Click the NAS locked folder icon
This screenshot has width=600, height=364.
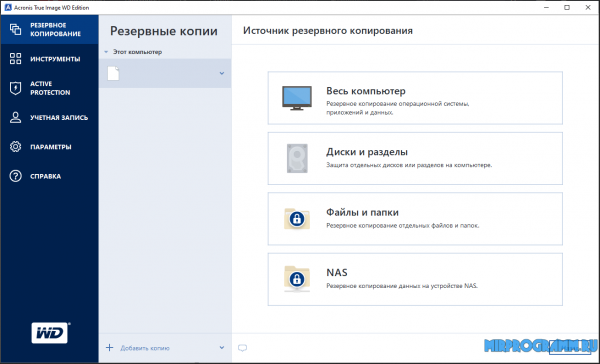click(297, 279)
